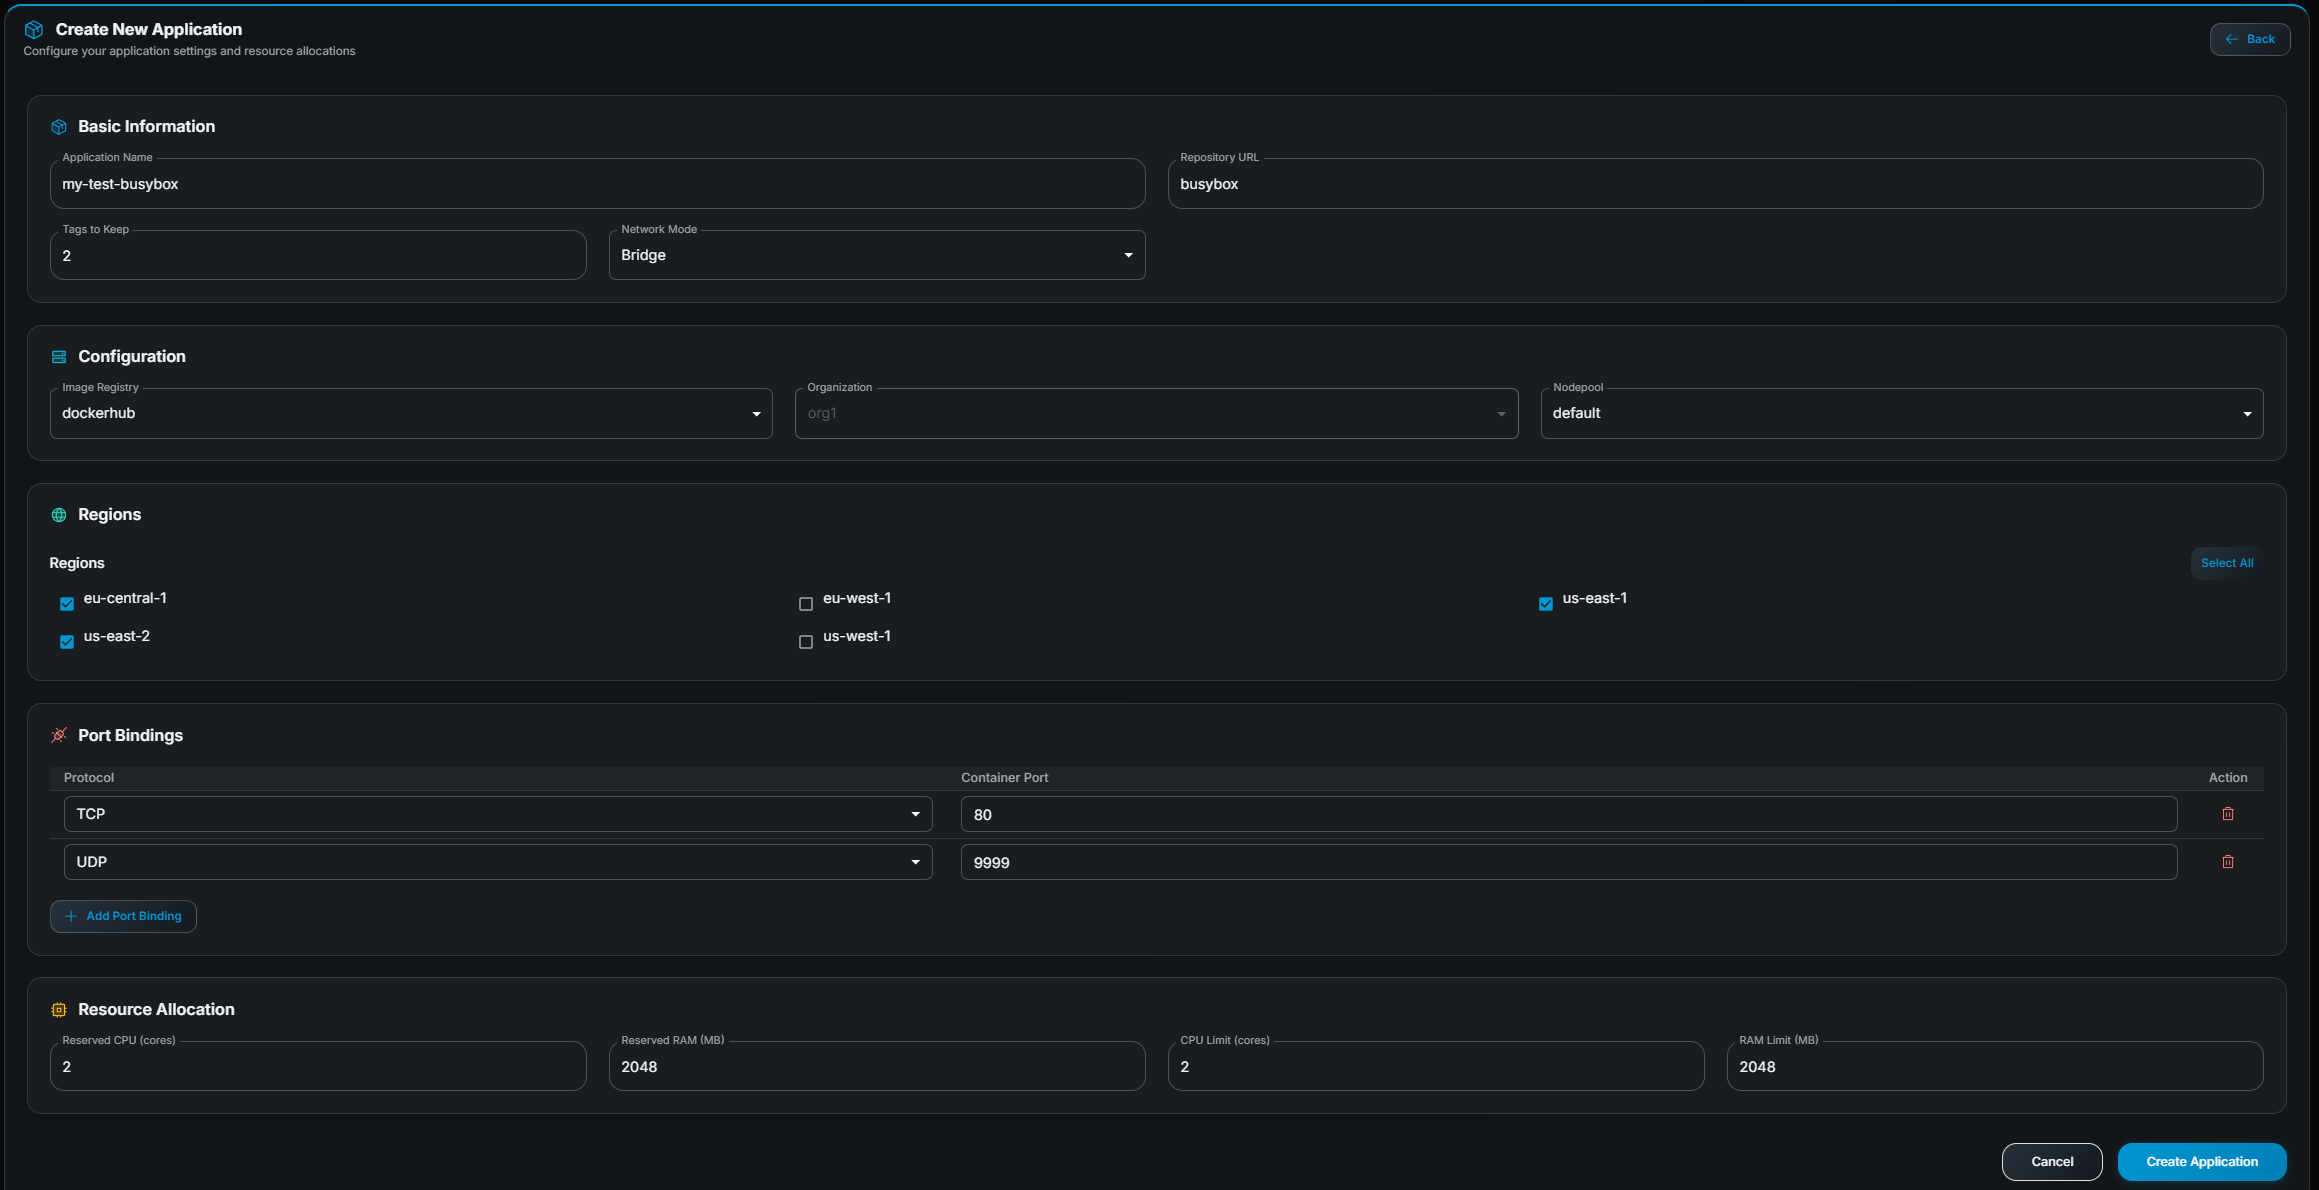Viewport: 2319px width, 1190px height.
Task: Enable the us-west-1 region checkbox
Action: tap(806, 641)
